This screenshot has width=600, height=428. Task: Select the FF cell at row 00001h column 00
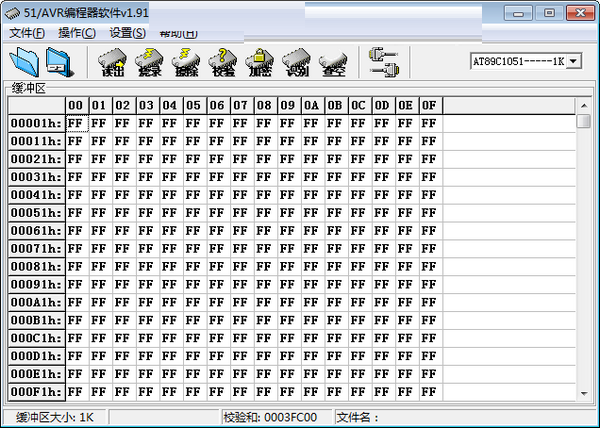[77, 123]
